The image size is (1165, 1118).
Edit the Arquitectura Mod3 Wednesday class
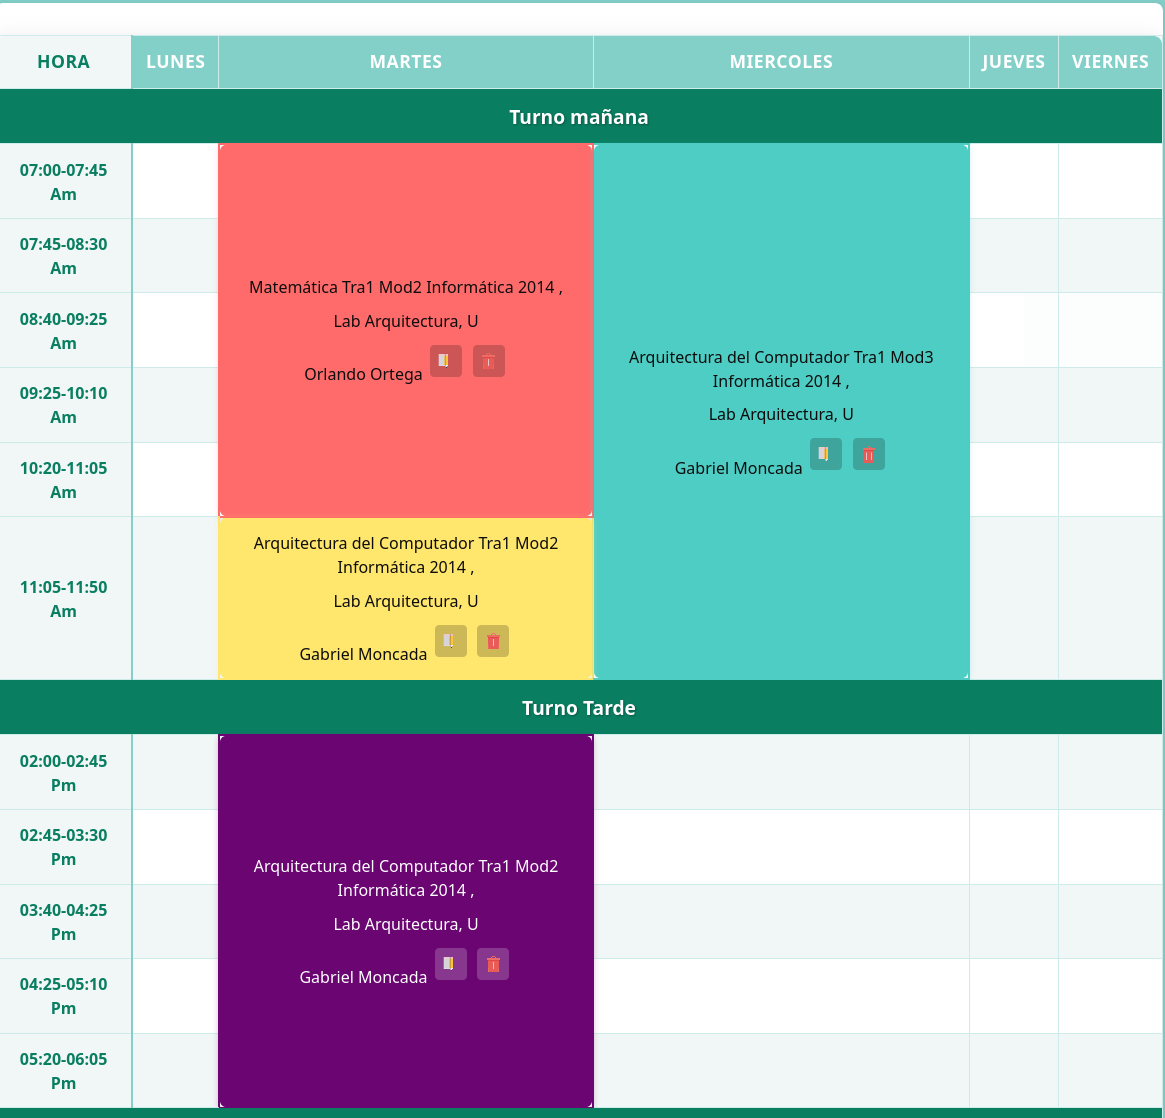(825, 454)
